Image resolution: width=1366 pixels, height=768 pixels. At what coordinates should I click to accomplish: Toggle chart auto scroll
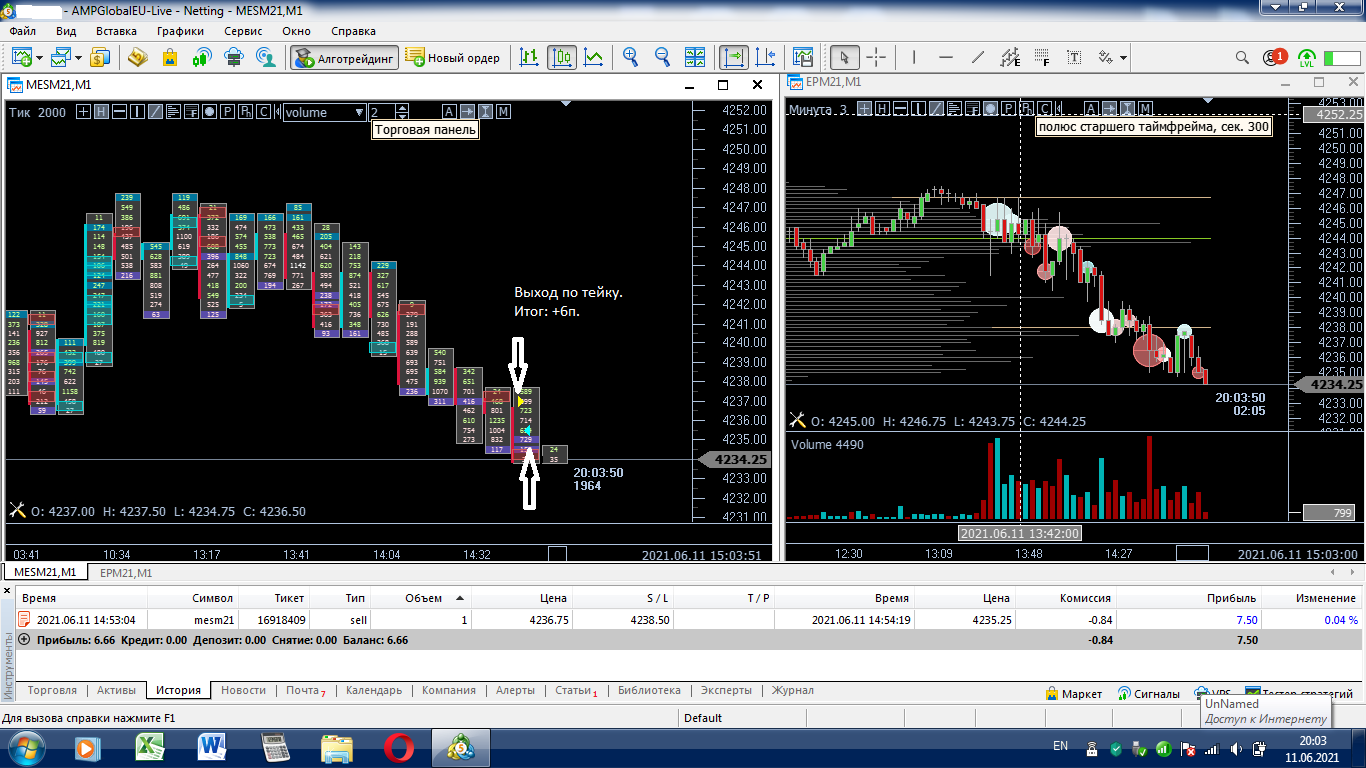(734, 57)
